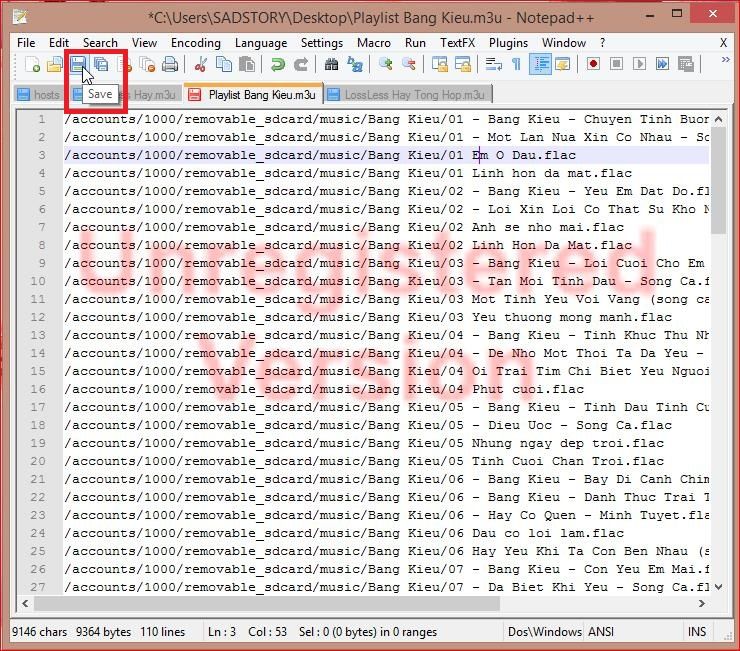Toggle synchronize vertical scrolling
This screenshot has height=651, width=740.
tap(440, 64)
